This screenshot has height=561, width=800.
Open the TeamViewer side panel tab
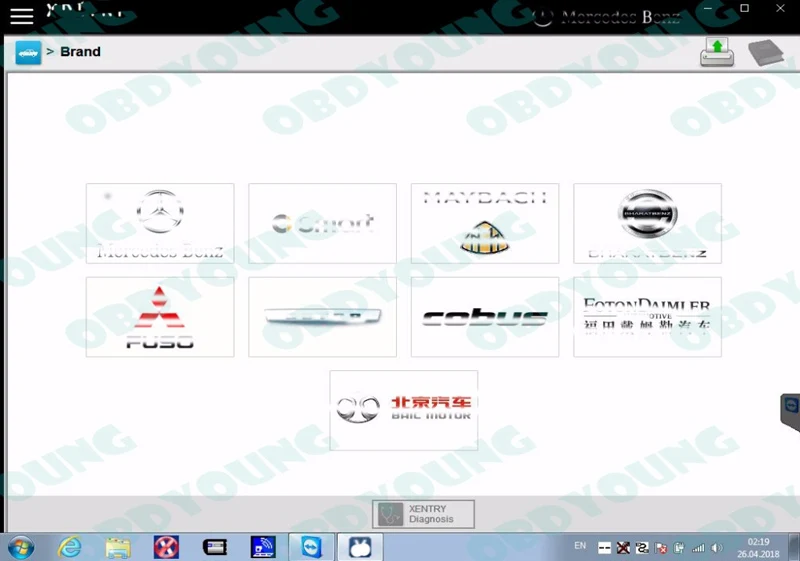coord(791,412)
